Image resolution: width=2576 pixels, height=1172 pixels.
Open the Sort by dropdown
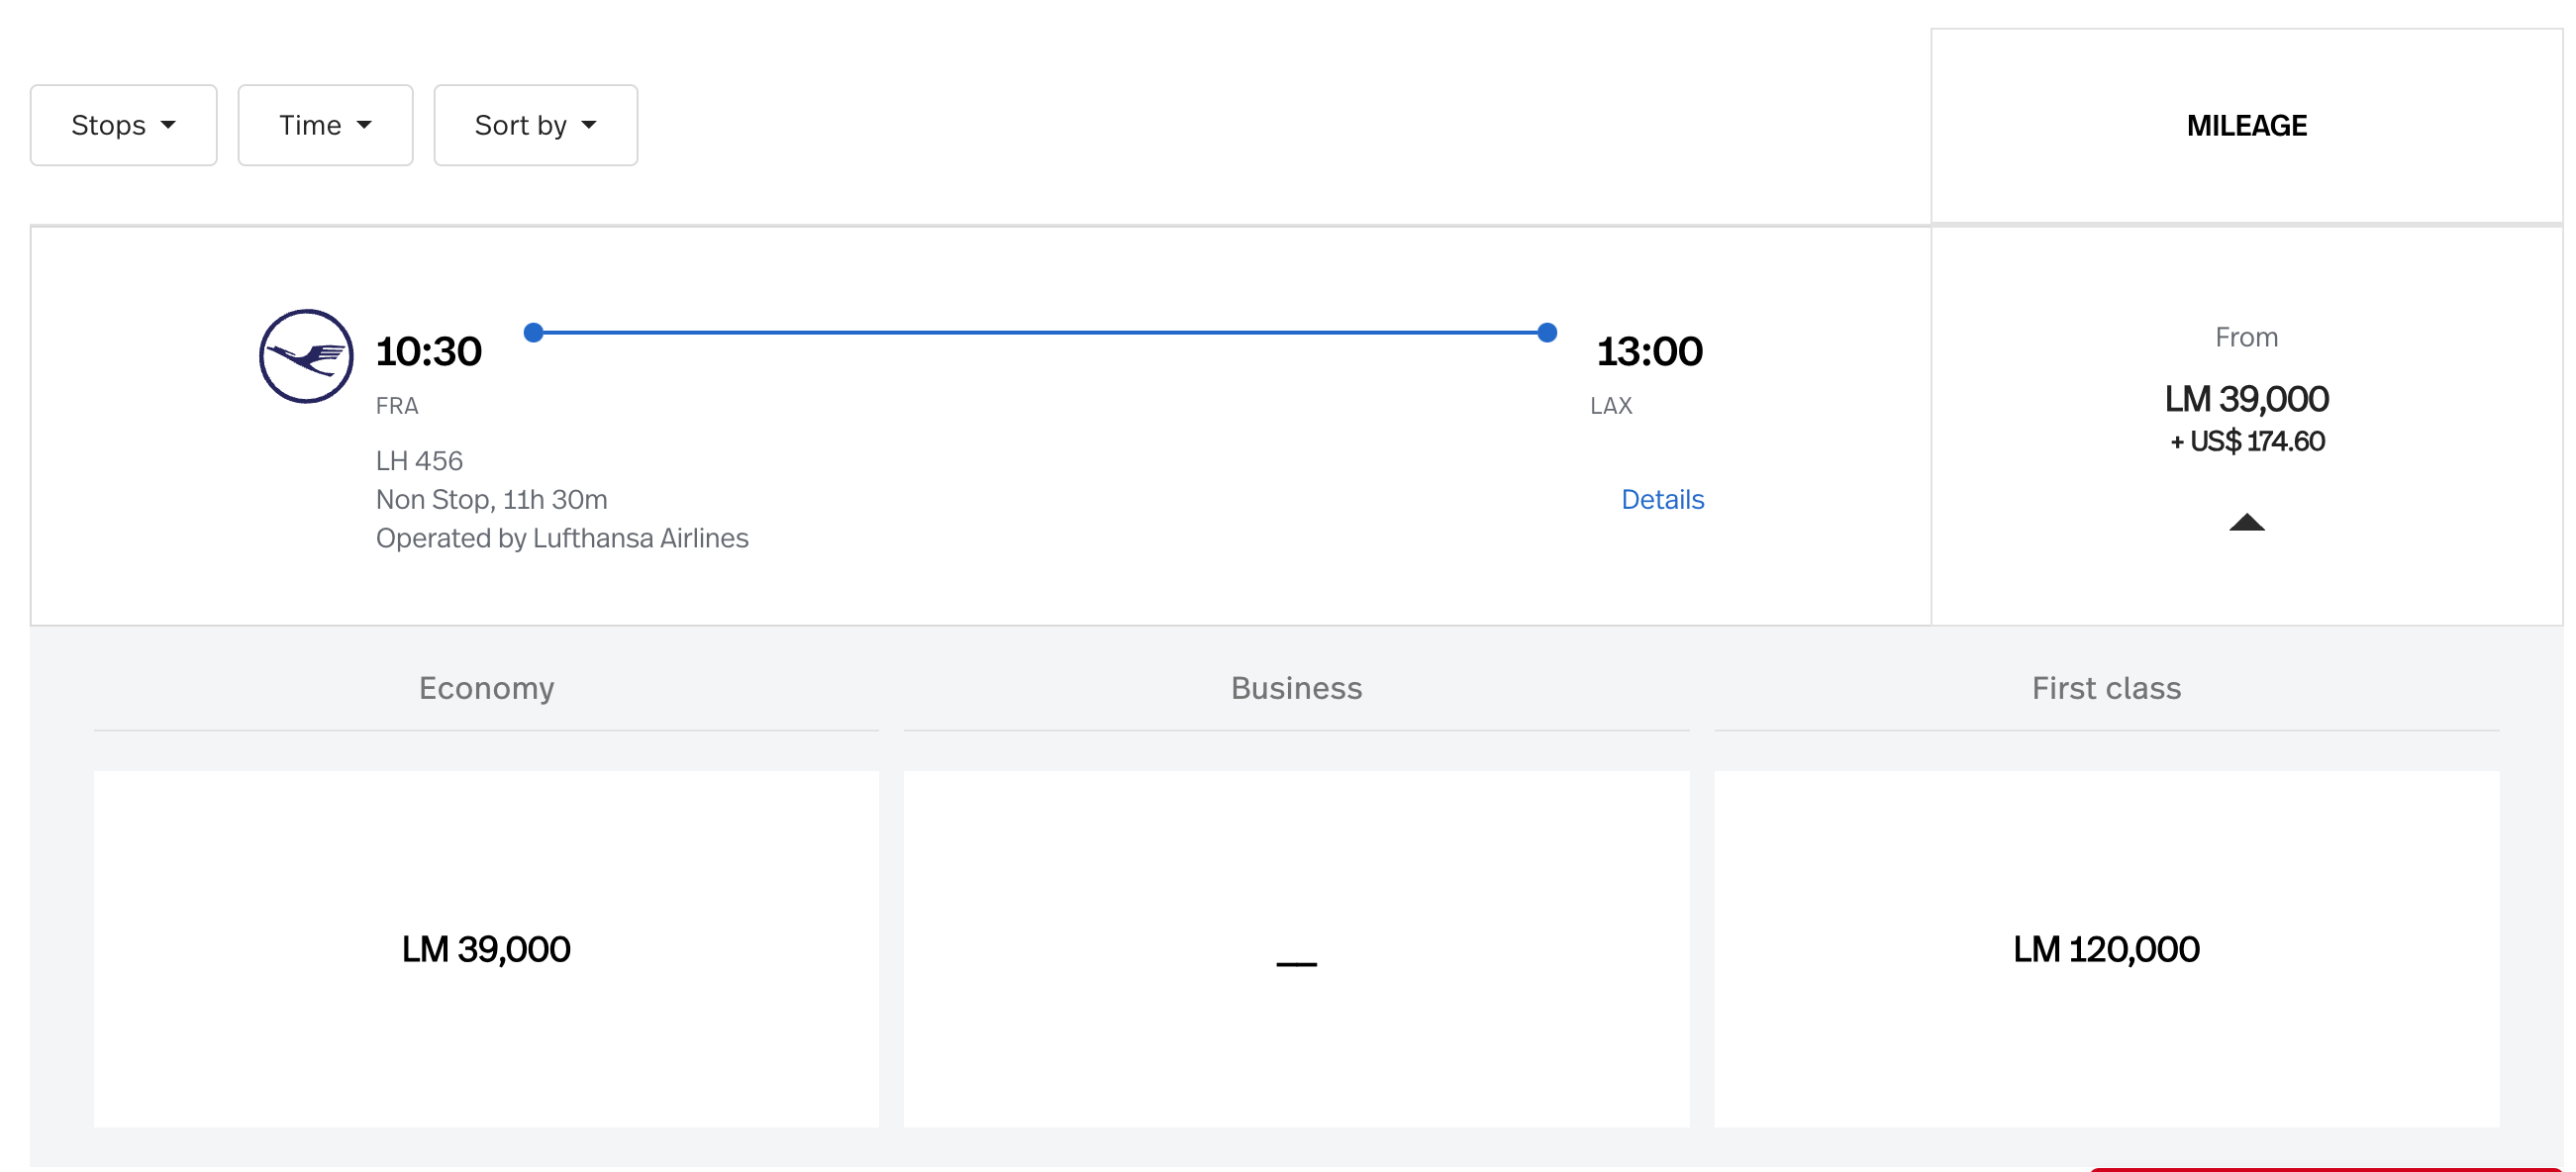click(x=535, y=125)
